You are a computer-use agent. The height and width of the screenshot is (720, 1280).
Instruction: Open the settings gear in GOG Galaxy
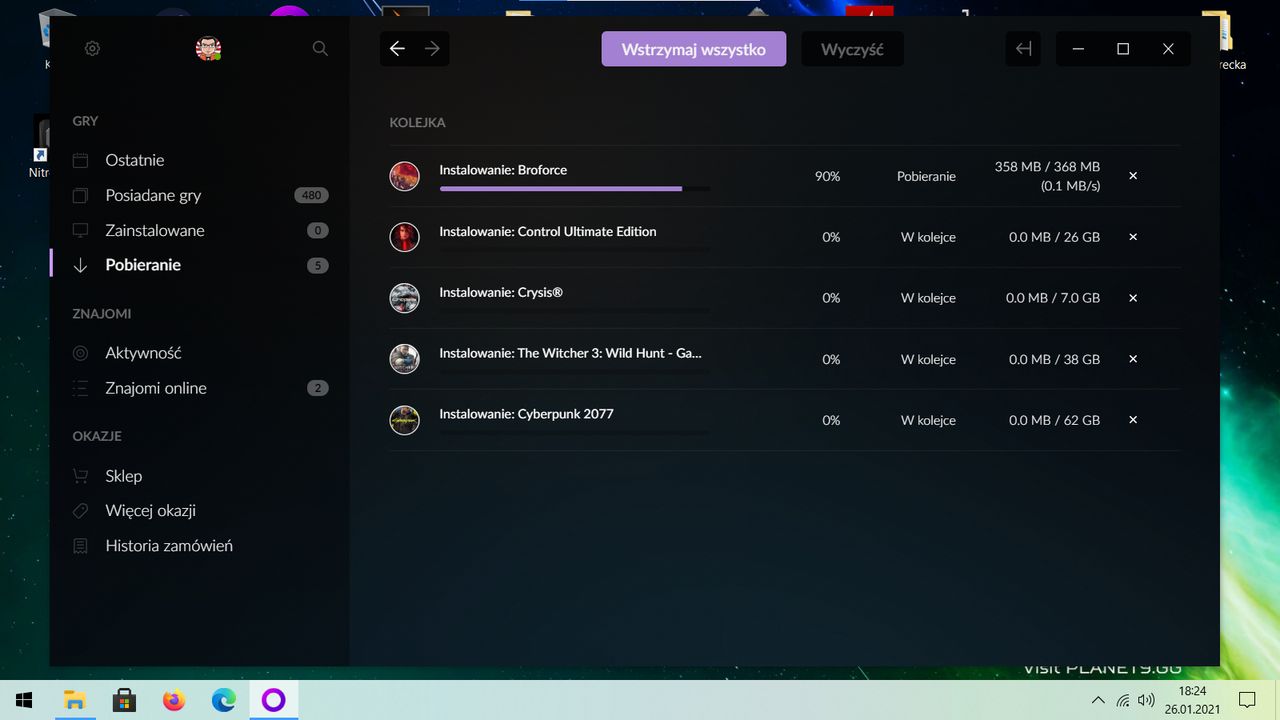pyautogui.click(x=92, y=48)
